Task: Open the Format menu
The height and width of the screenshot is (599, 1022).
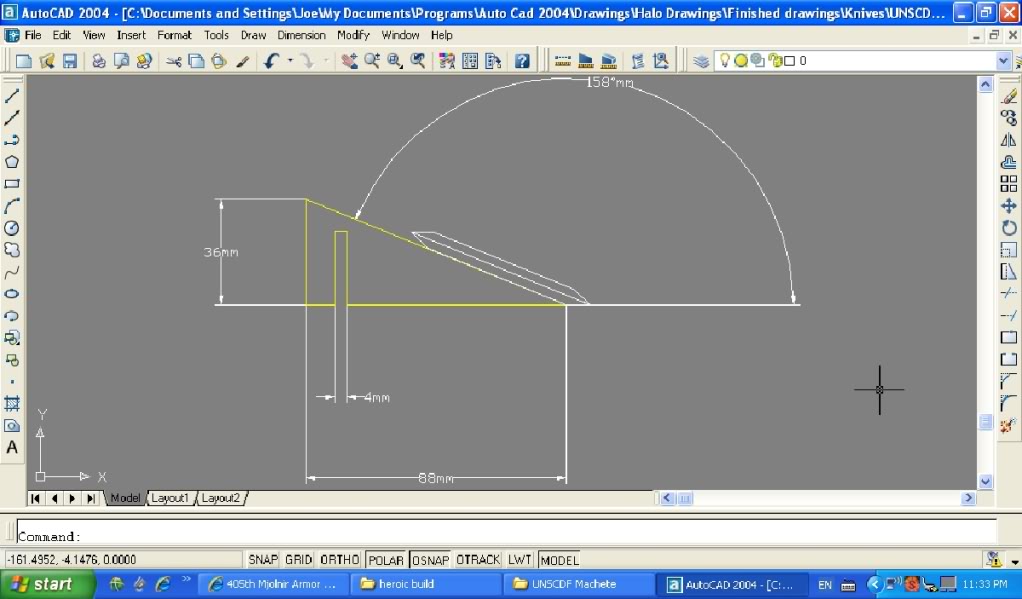Action: point(174,35)
